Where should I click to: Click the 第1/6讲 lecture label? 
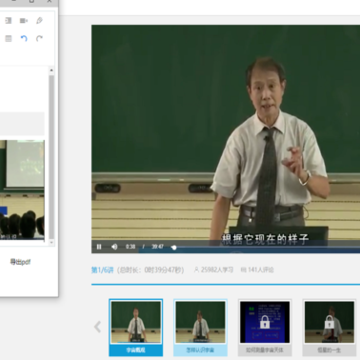pyautogui.click(x=103, y=270)
